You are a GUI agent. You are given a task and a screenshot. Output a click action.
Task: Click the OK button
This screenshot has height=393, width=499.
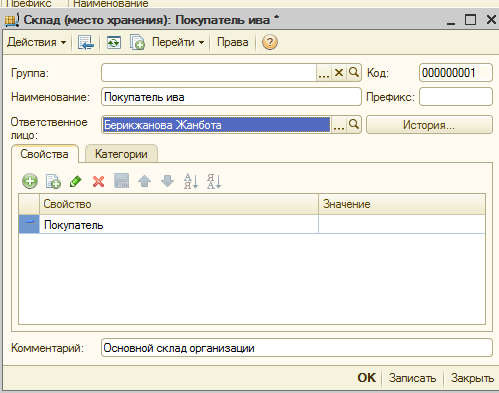(367, 378)
